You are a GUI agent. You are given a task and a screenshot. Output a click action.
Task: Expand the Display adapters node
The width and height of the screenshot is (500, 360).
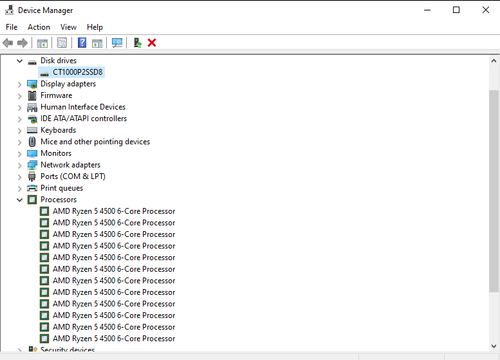[20, 84]
